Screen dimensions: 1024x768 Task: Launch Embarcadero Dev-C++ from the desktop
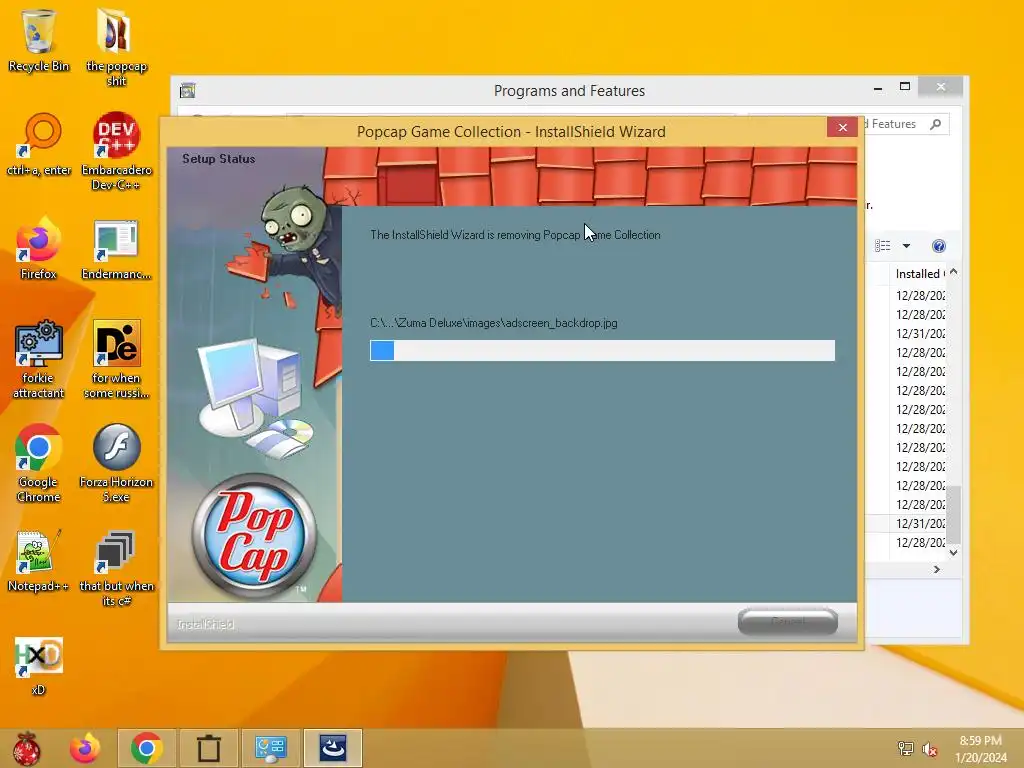(x=116, y=152)
